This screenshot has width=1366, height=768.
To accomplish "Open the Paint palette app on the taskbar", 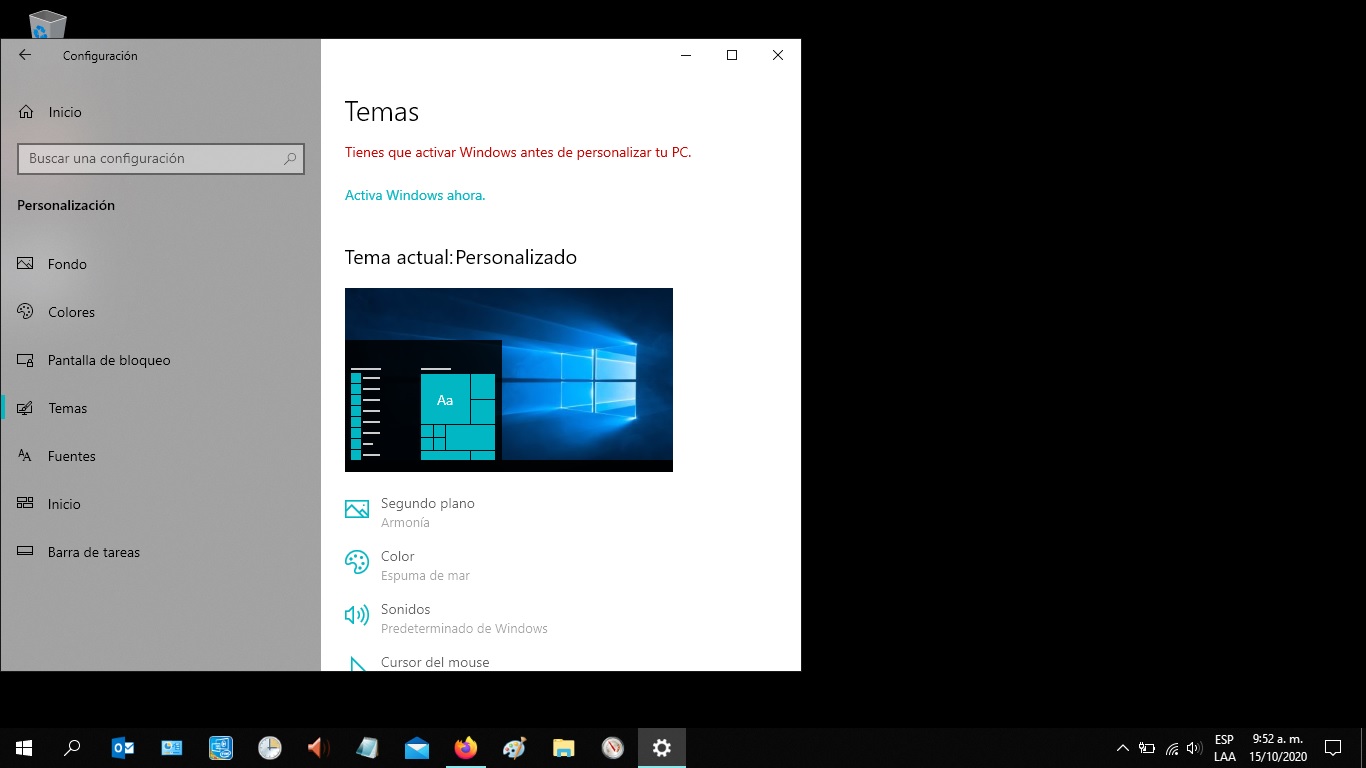I will [515, 748].
